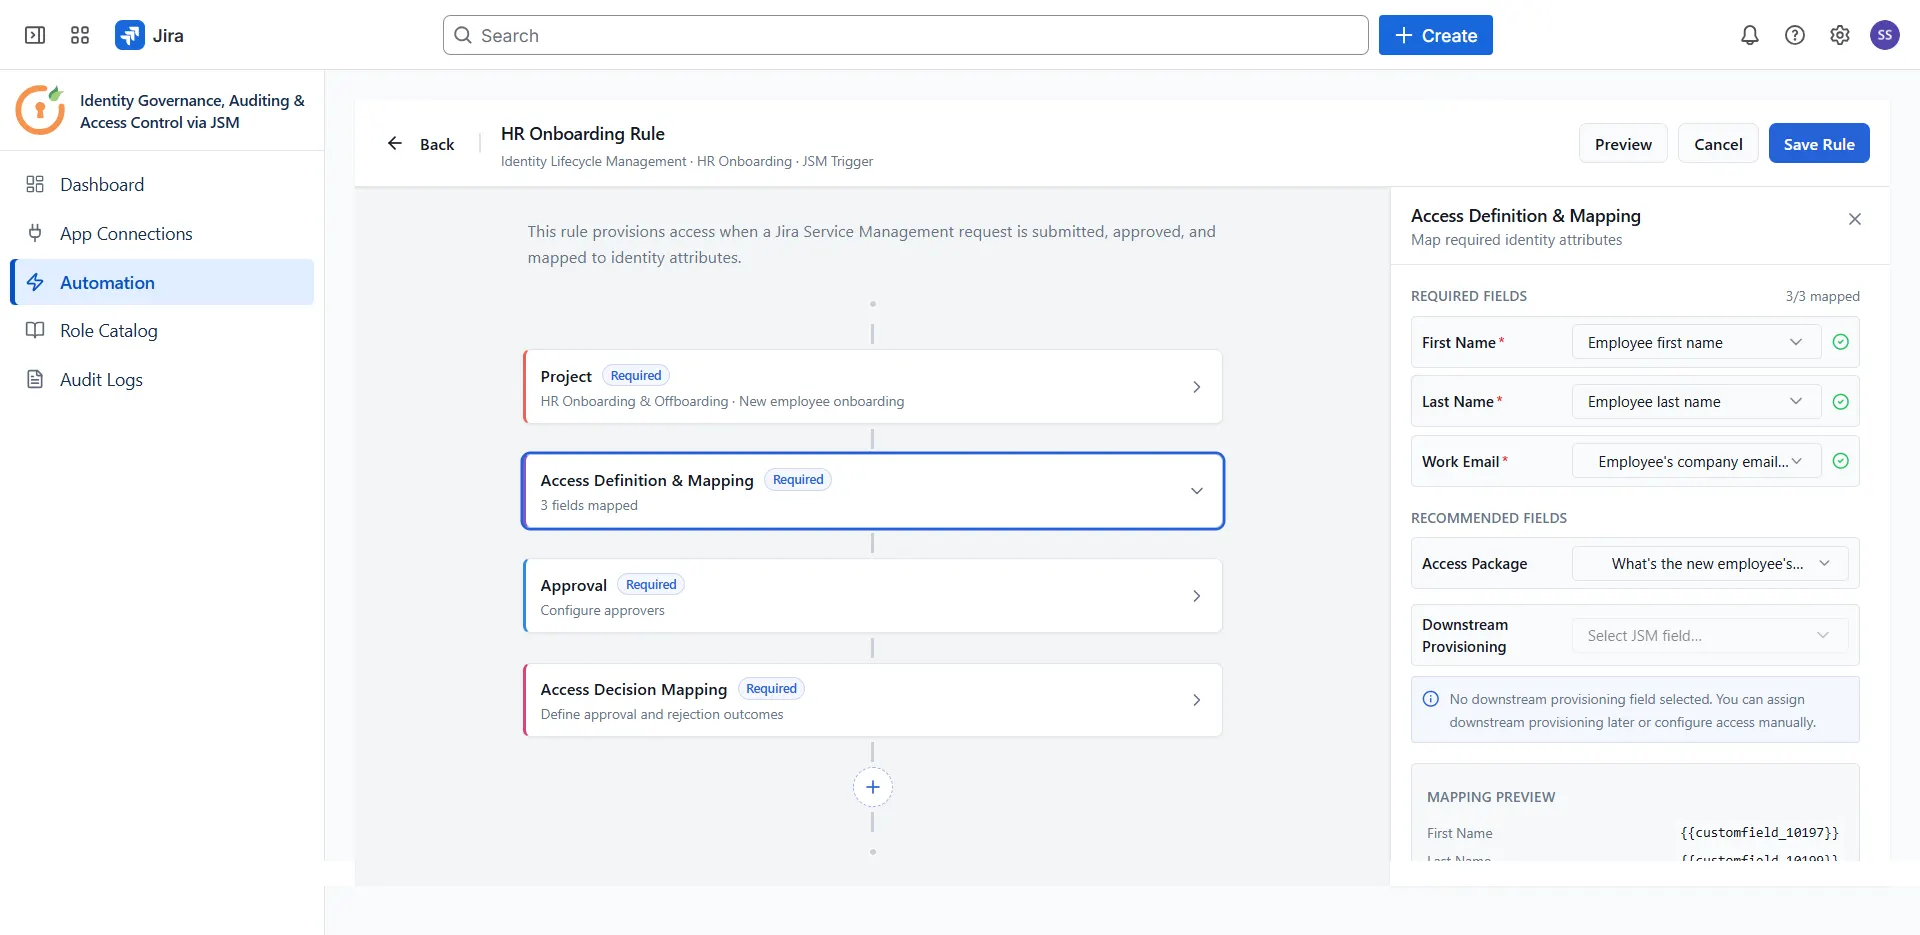Open the help question mark icon
The width and height of the screenshot is (1920, 935).
coord(1795,35)
